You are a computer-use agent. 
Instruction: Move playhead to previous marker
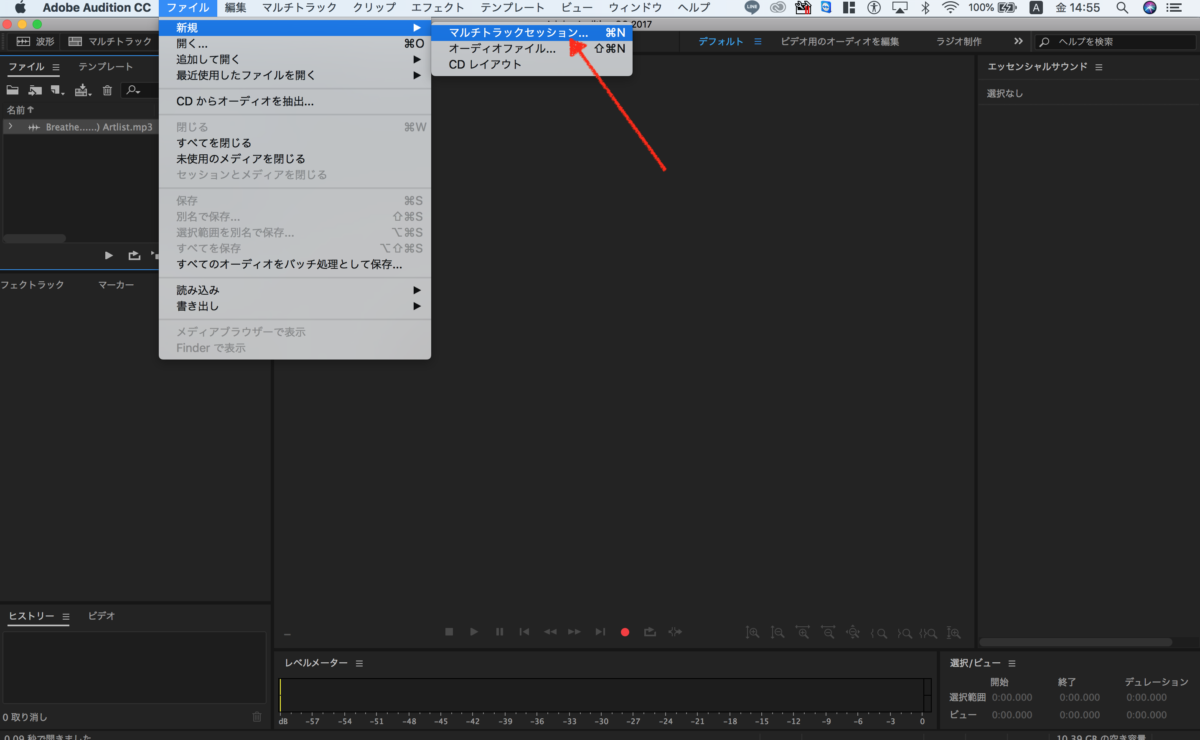(x=524, y=632)
